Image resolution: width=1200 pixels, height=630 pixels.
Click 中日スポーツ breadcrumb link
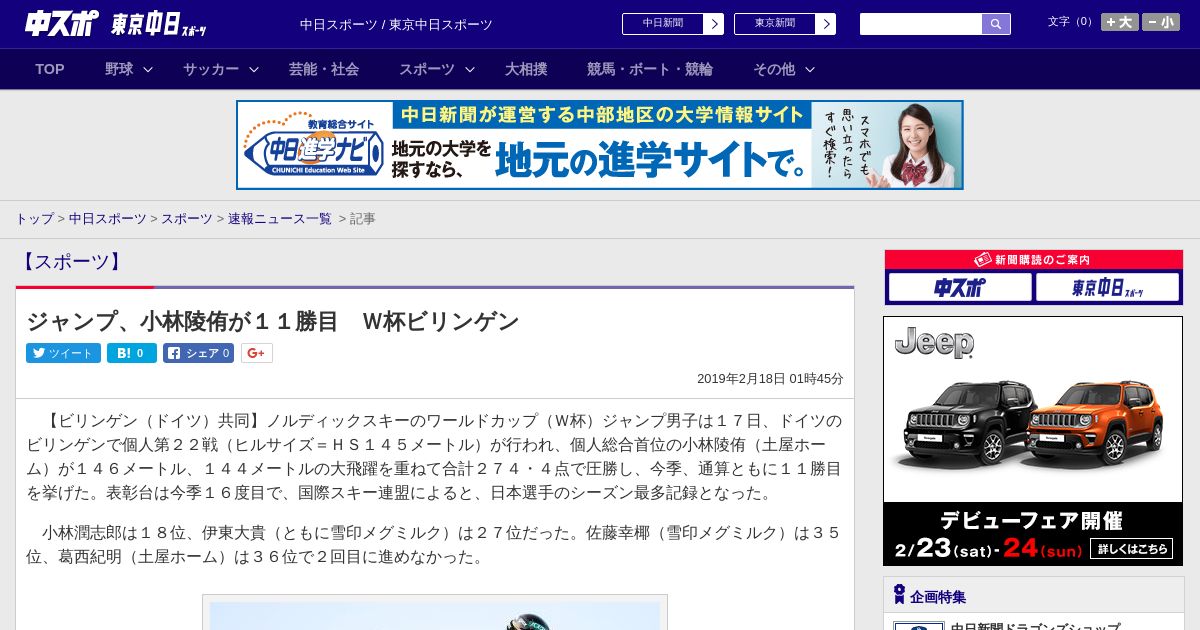(x=107, y=218)
